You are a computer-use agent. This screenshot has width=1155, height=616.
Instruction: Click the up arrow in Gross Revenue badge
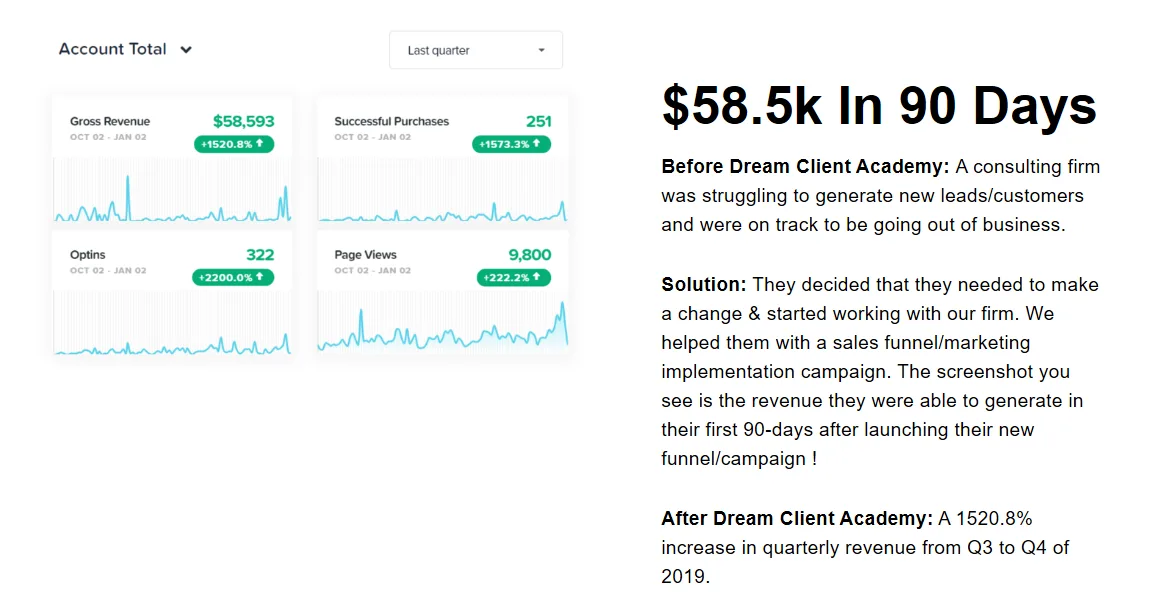click(259, 144)
